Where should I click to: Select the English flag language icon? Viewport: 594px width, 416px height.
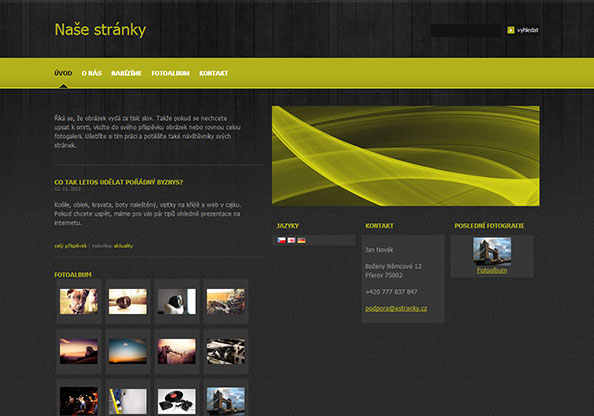pyautogui.click(x=291, y=240)
